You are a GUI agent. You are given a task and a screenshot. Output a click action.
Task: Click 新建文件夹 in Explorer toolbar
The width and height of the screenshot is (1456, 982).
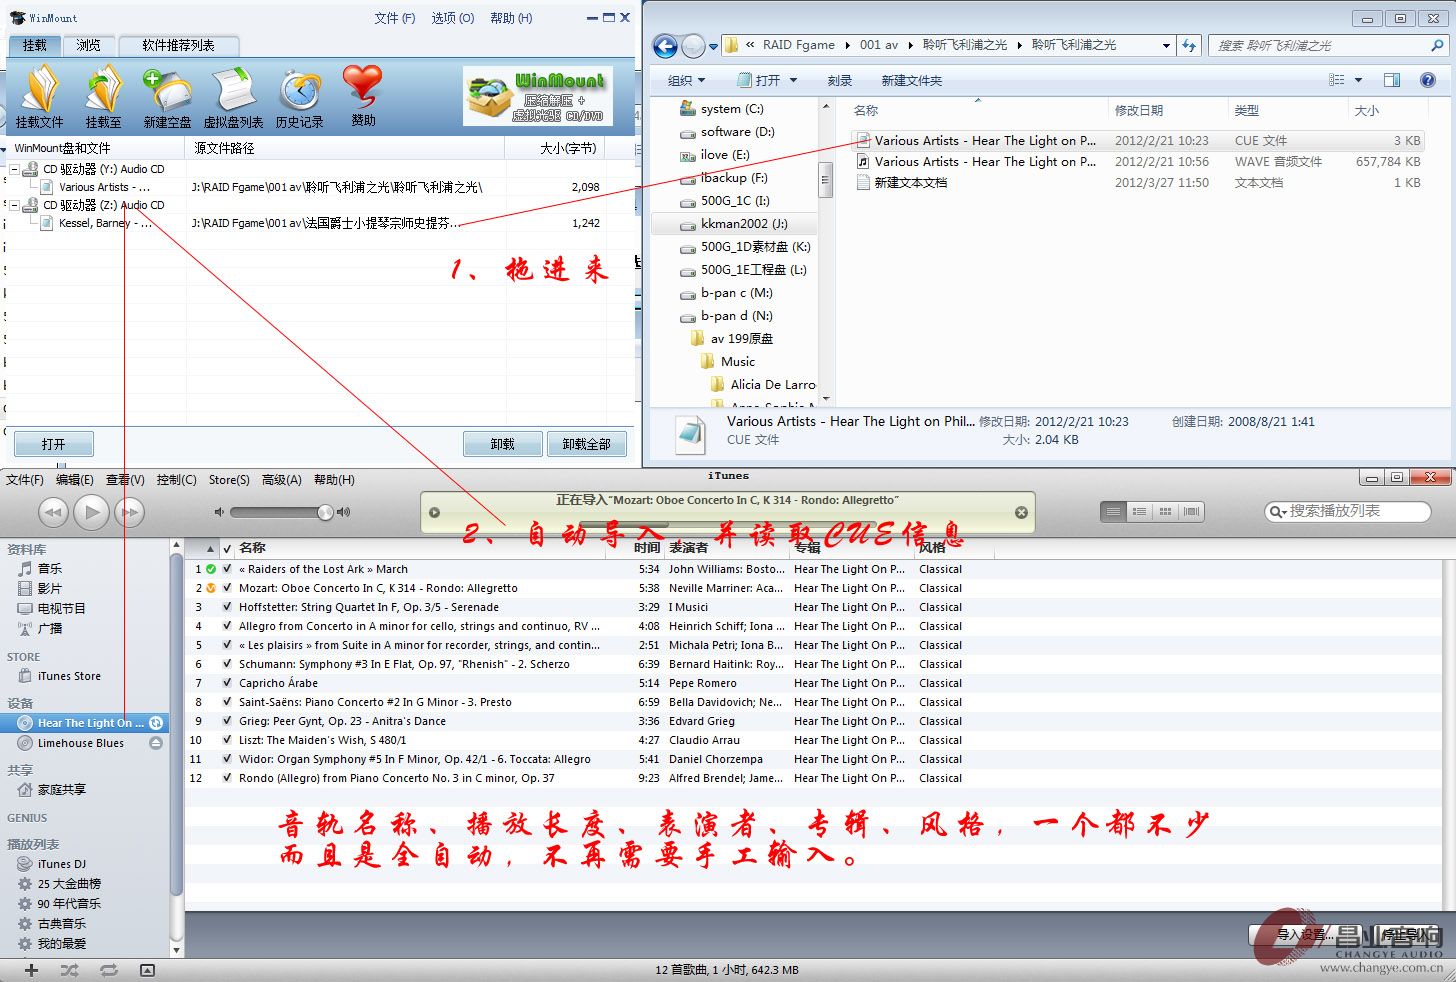click(911, 81)
